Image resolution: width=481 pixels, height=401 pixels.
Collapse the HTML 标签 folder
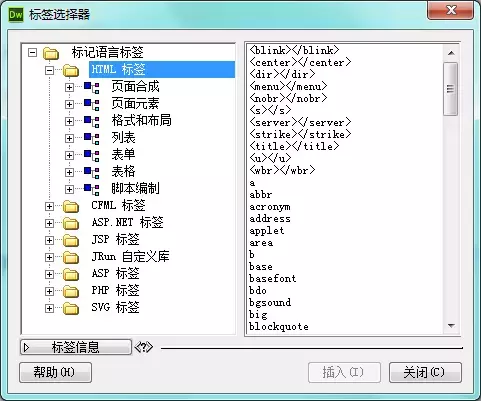point(49,70)
